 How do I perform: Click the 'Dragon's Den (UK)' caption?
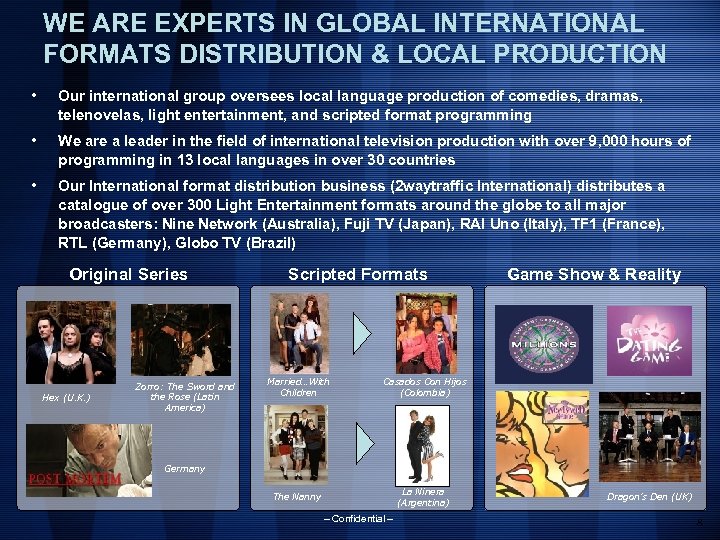pos(649,496)
